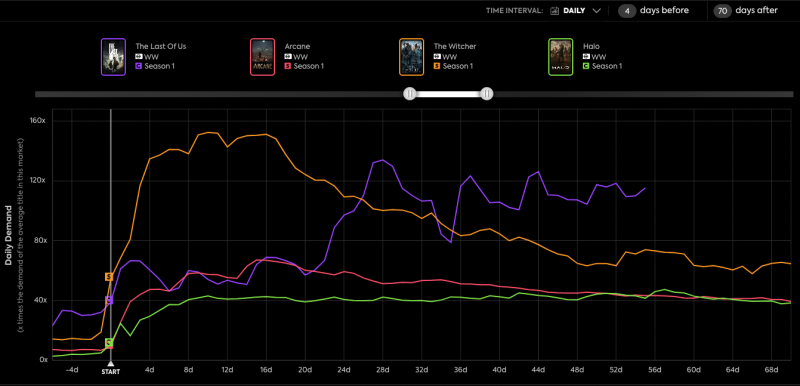Viewport: 800px width, 386px height.
Task: Click the left handle of range slider
Action: [410, 94]
